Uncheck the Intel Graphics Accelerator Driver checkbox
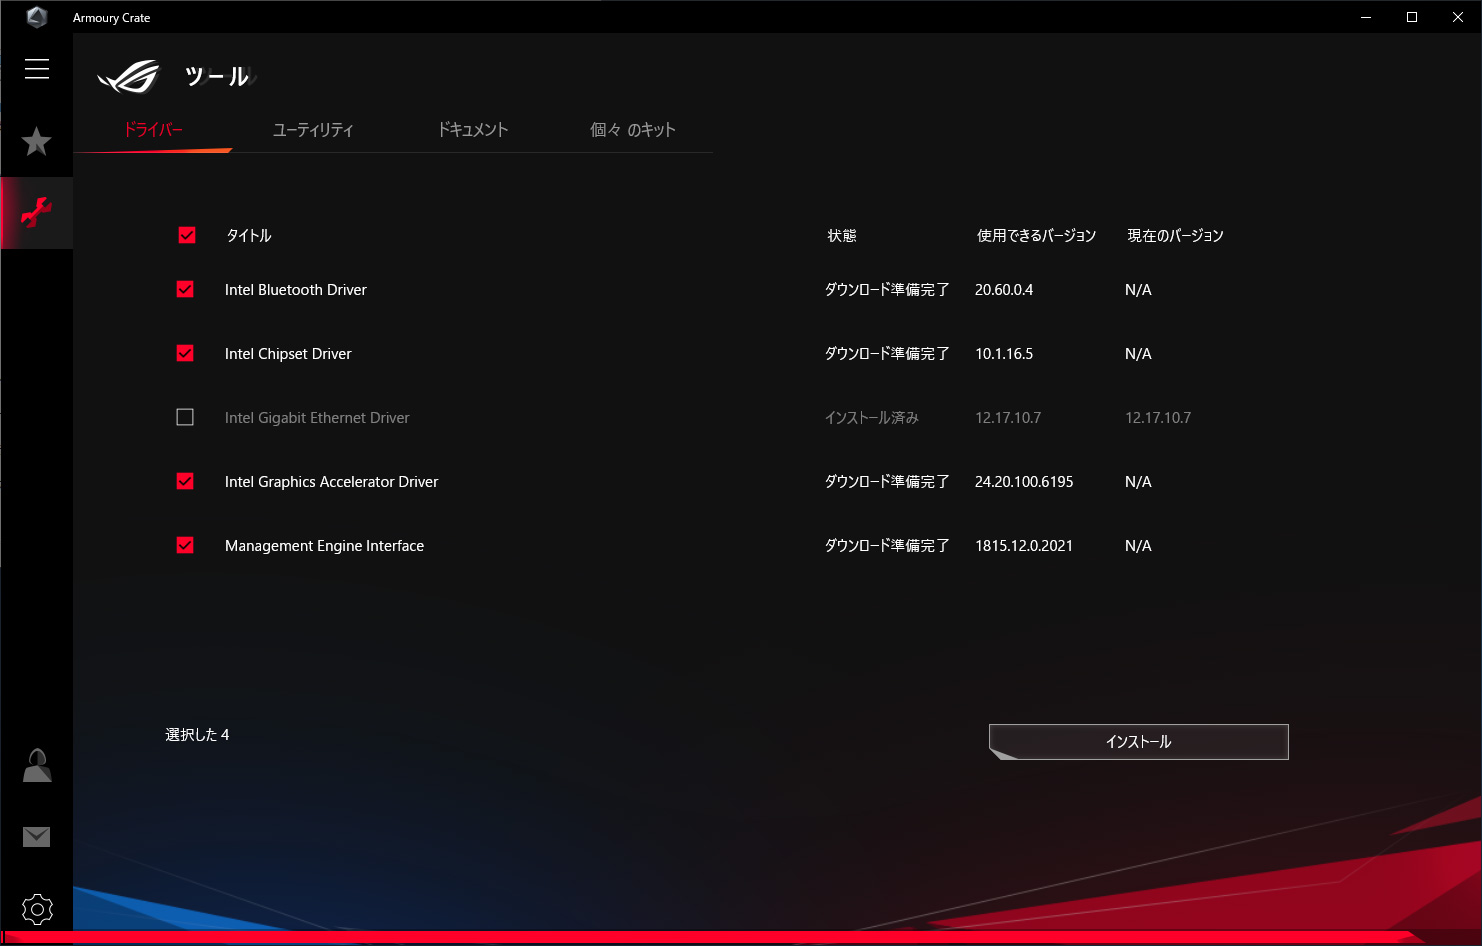The width and height of the screenshot is (1482, 946). coord(185,481)
